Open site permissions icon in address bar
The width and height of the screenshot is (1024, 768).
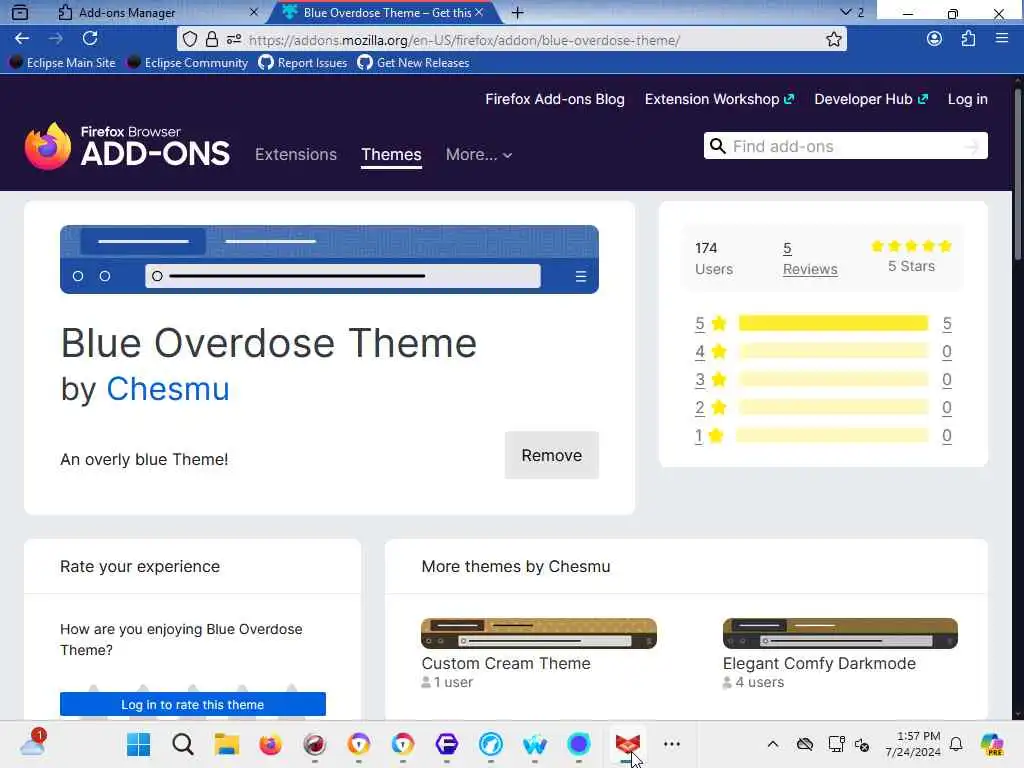click(234, 39)
